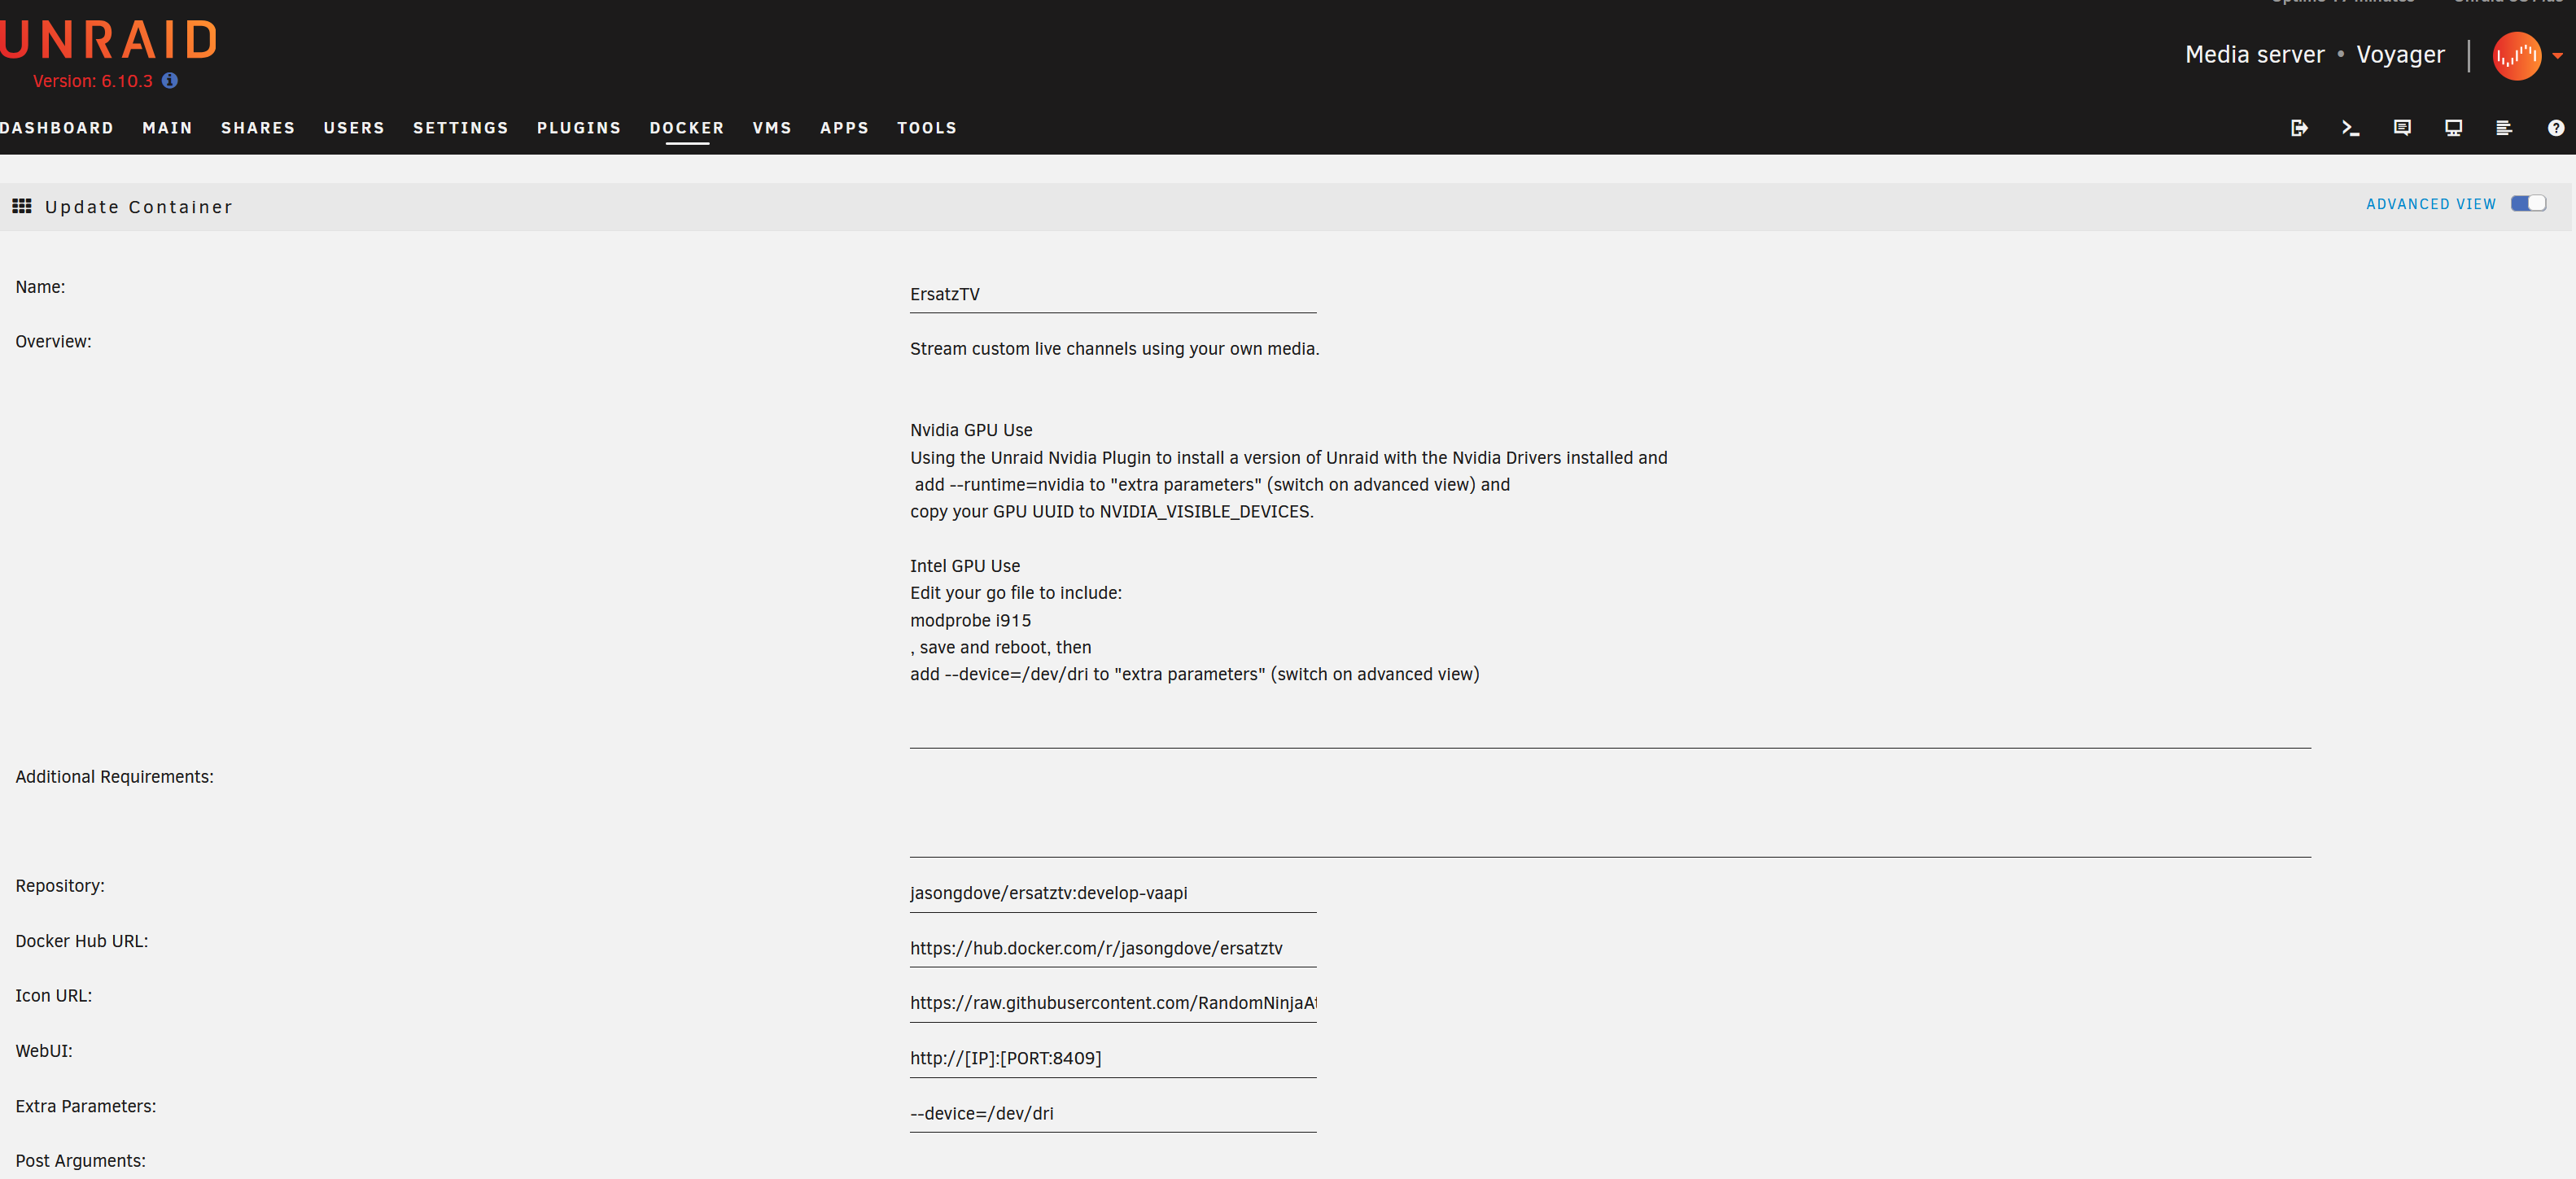This screenshot has height=1179, width=2576.
Task: Click the 'ADVANCED VIEW' label
Action: 2431,204
